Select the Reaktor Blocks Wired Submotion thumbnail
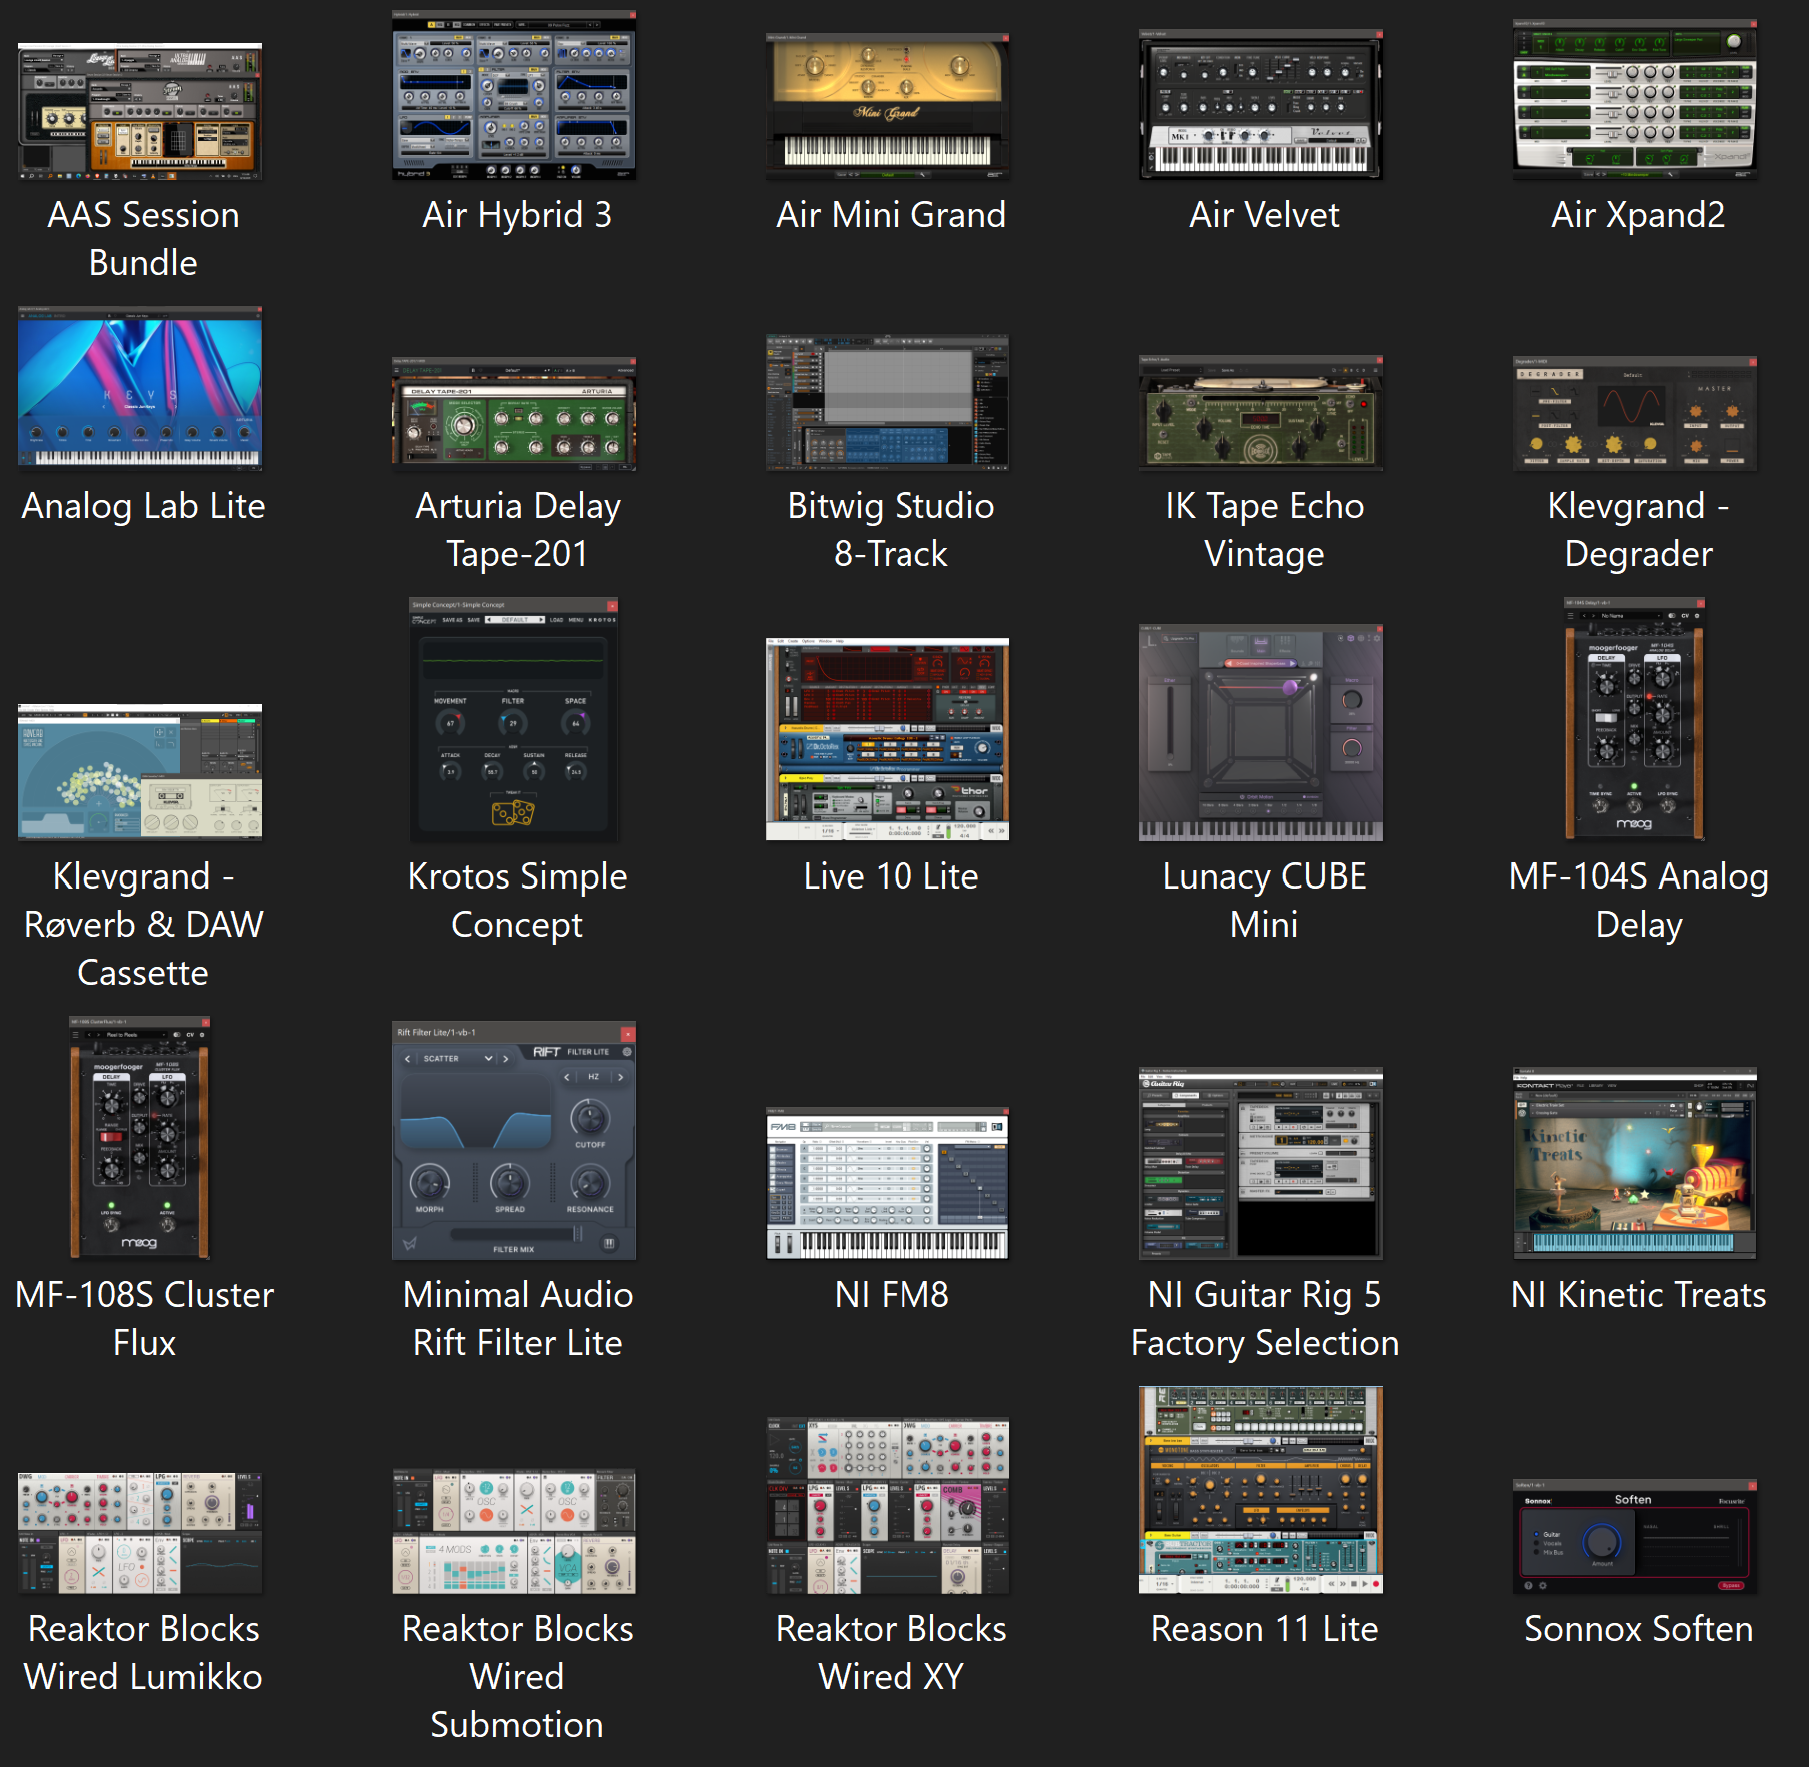Viewport: 1809px width, 1767px height. click(514, 1531)
